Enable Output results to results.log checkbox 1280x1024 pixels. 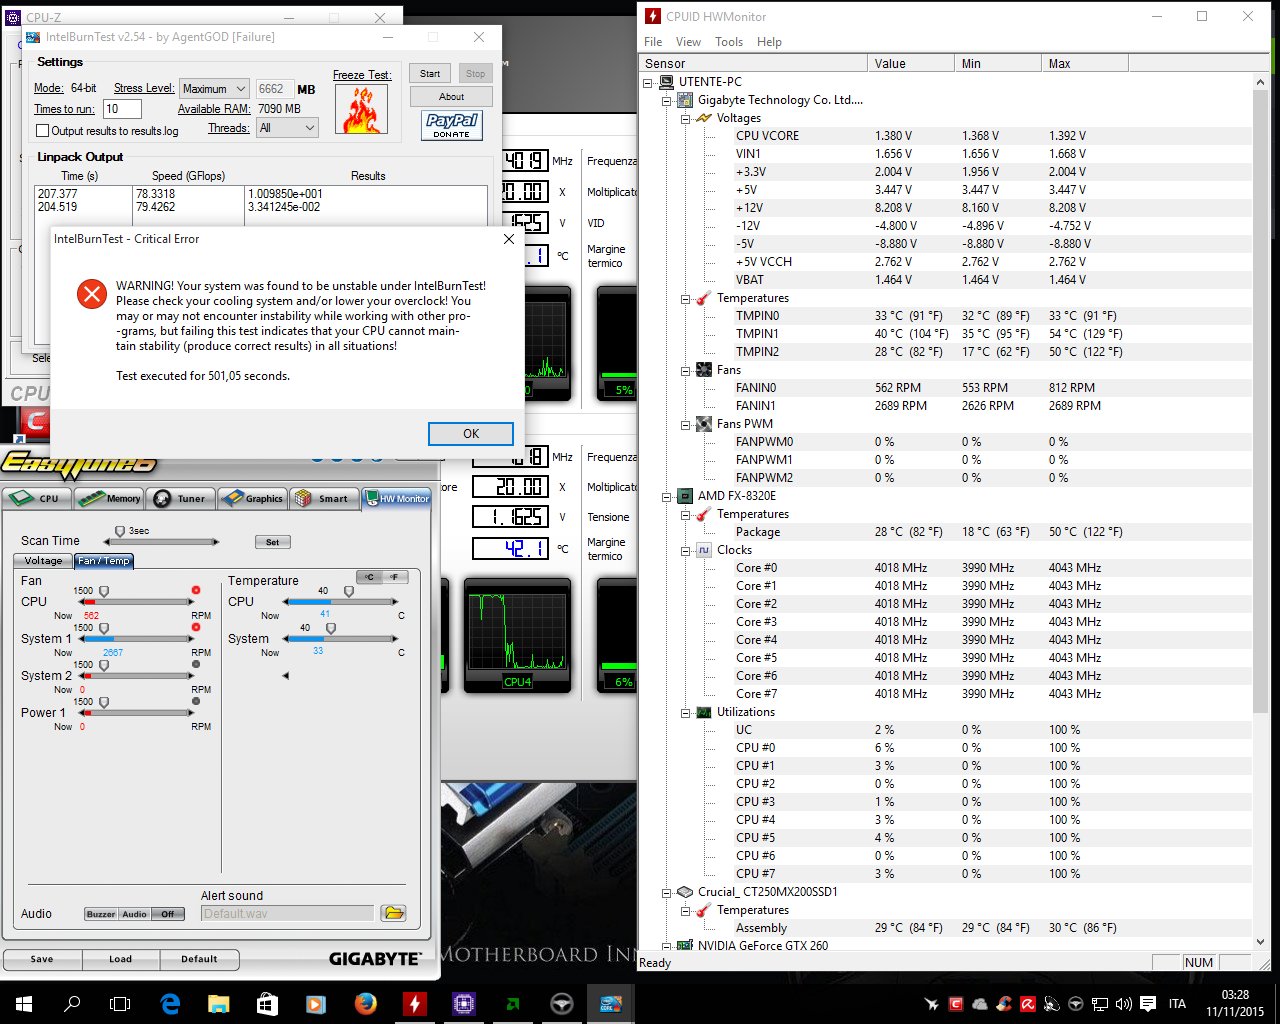[x=42, y=131]
